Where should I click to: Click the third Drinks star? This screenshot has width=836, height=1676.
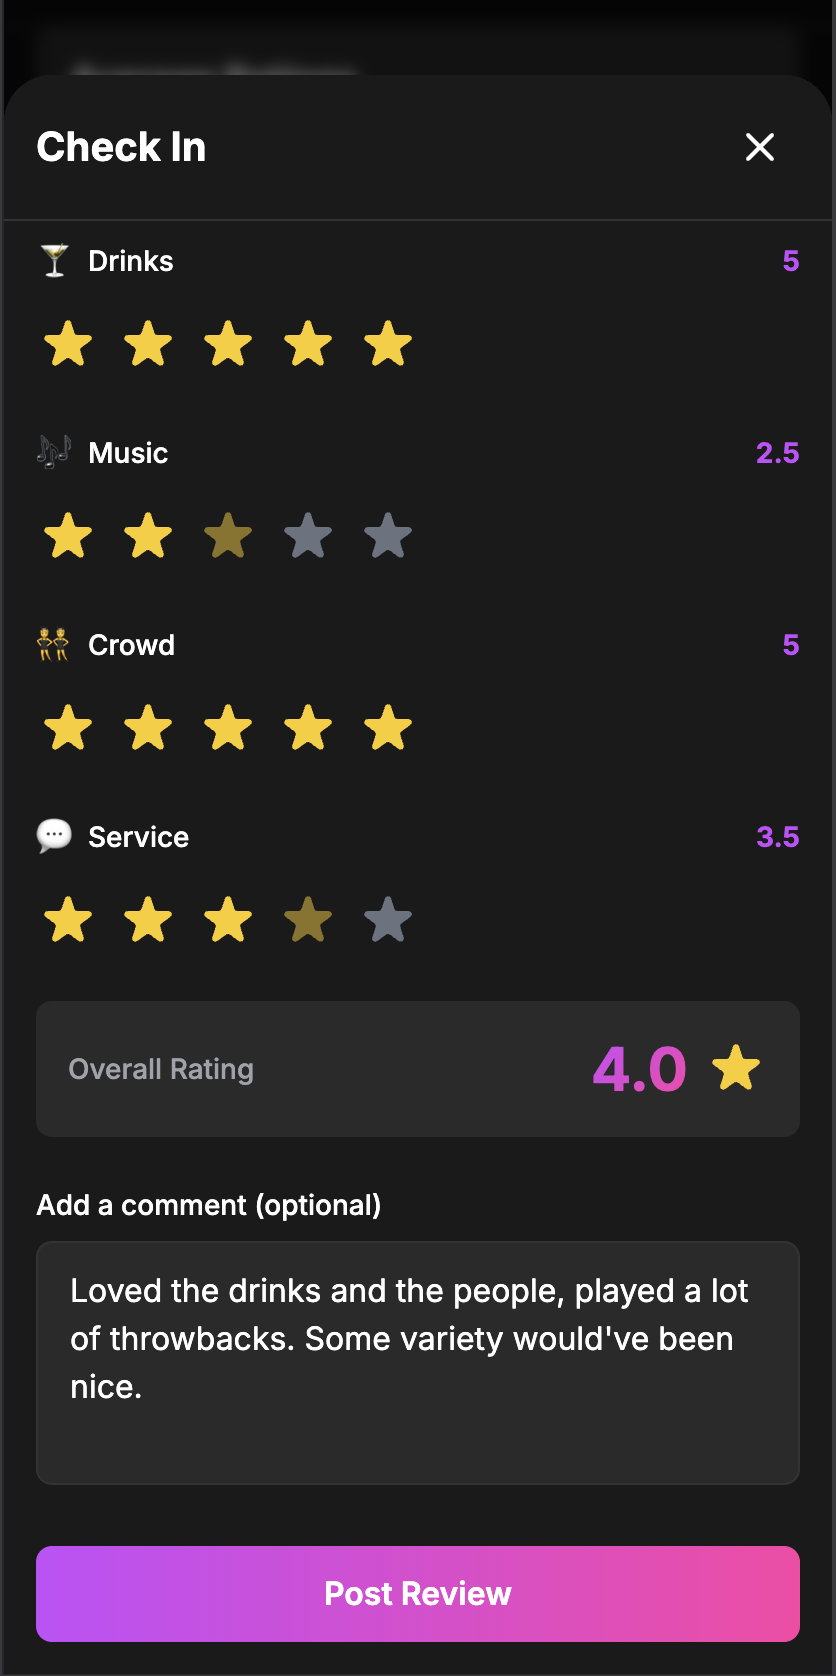click(228, 344)
